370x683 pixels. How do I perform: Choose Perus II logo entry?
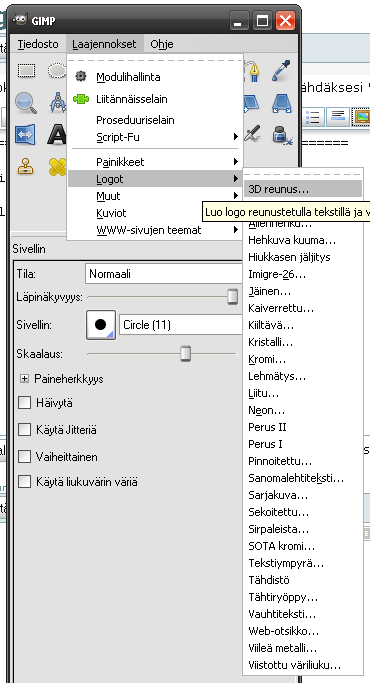click(x=303, y=427)
